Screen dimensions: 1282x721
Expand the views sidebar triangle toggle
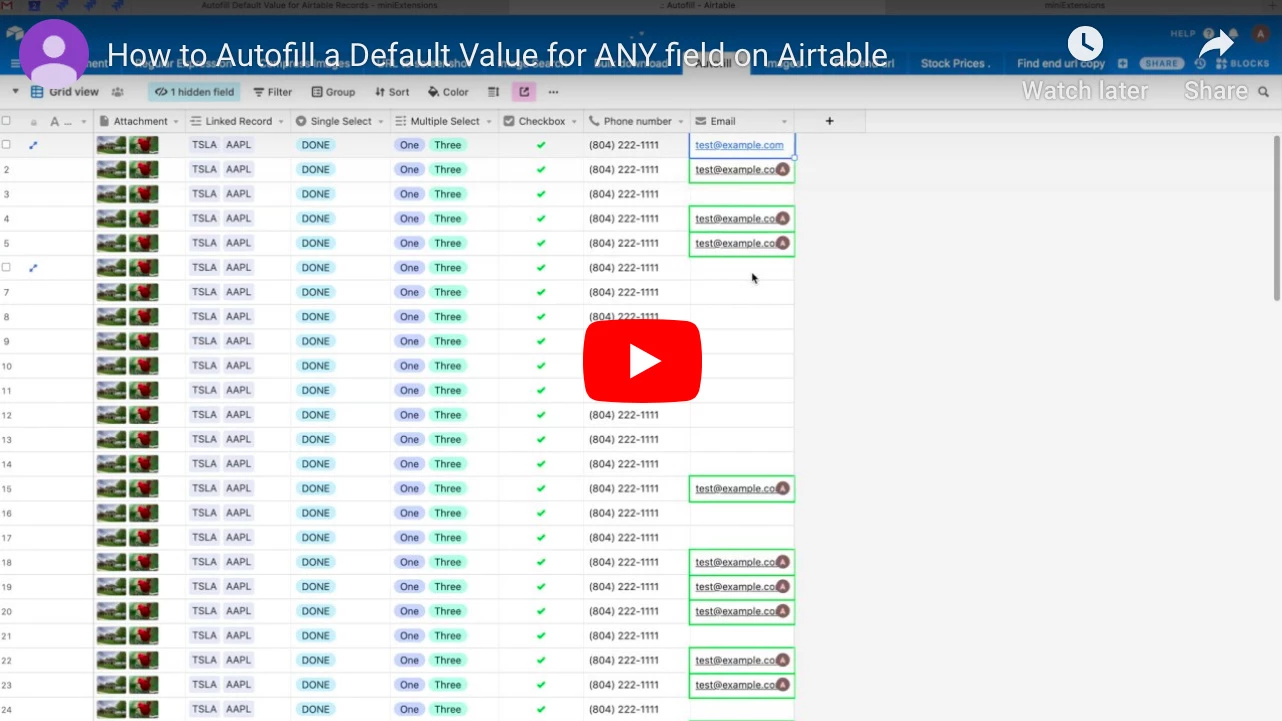click(x=15, y=91)
